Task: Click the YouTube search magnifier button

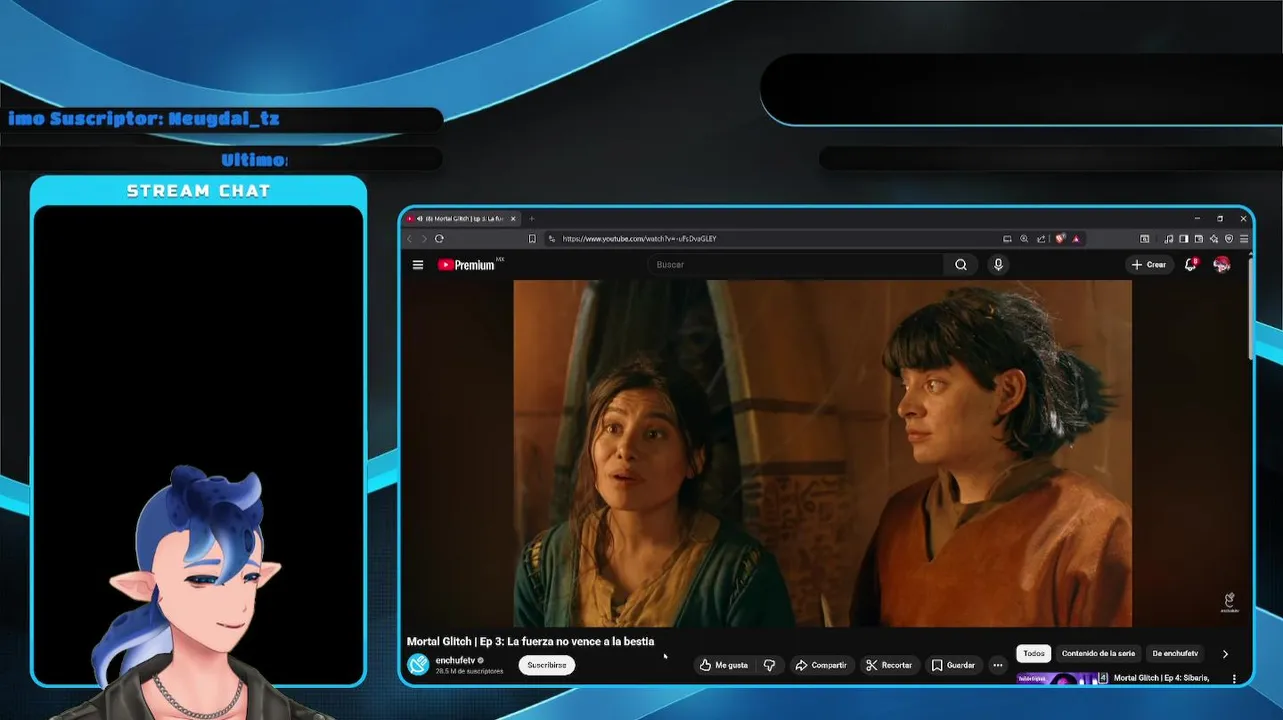Action: [x=961, y=265]
